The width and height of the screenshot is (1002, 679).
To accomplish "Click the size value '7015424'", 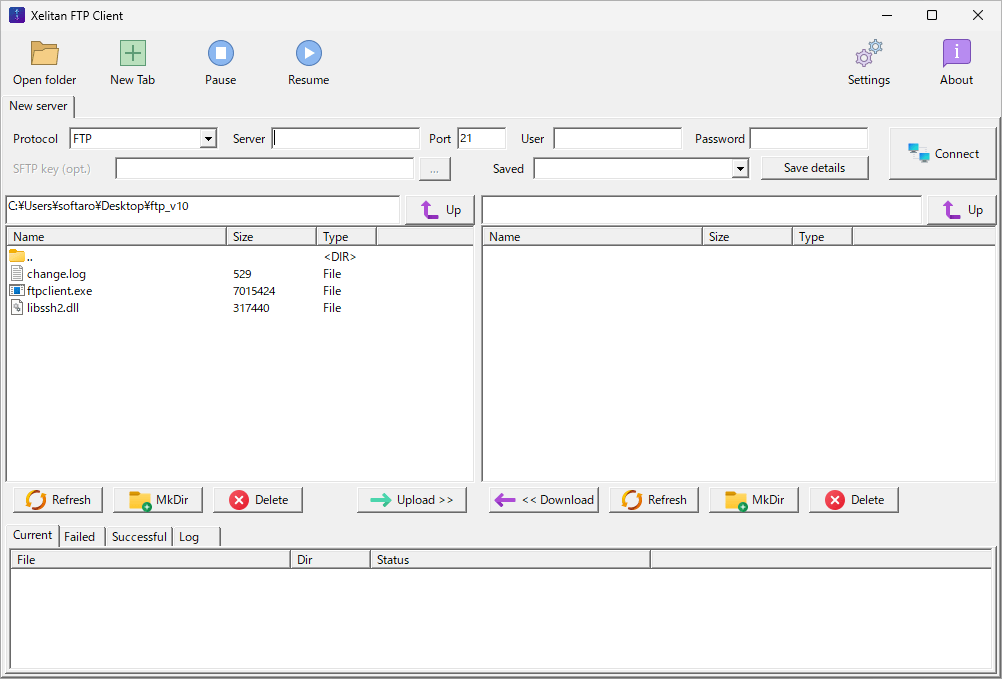I will pyautogui.click(x=254, y=291).
